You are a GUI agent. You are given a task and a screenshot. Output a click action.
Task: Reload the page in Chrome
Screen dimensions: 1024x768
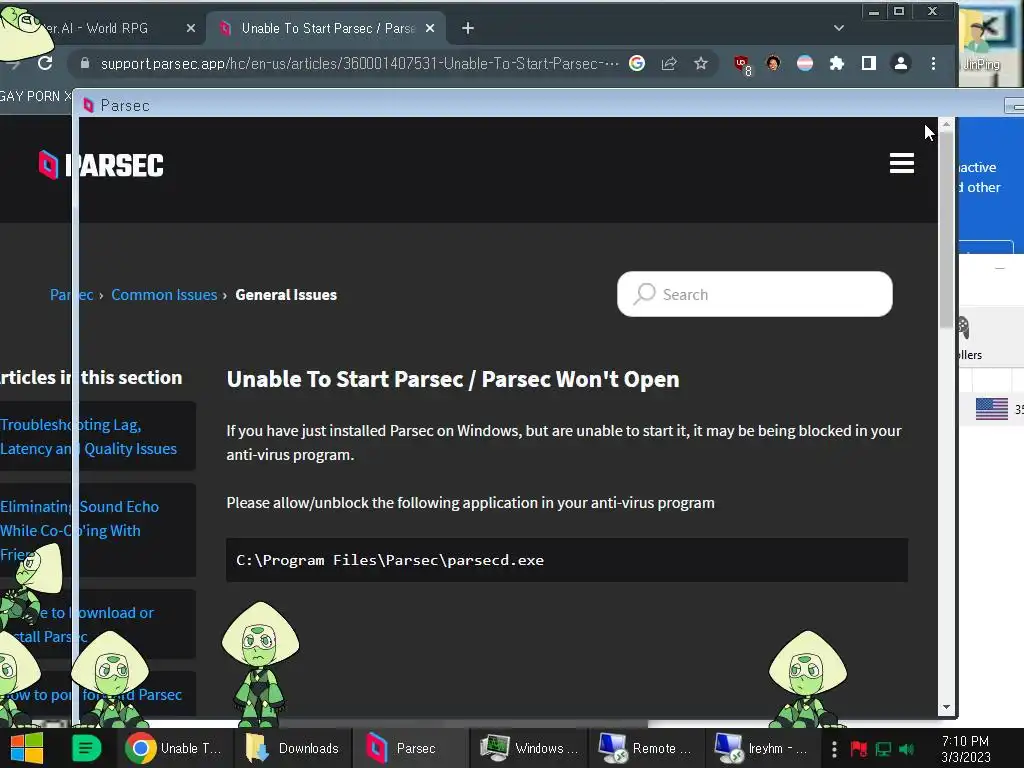coord(45,63)
